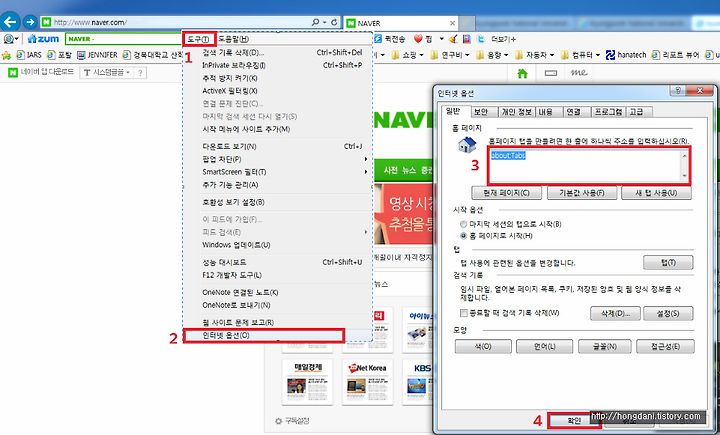This screenshot has height=435, width=720.
Task: Expand SmartScreen 필터(T) submenu
Action: [277, 172]
